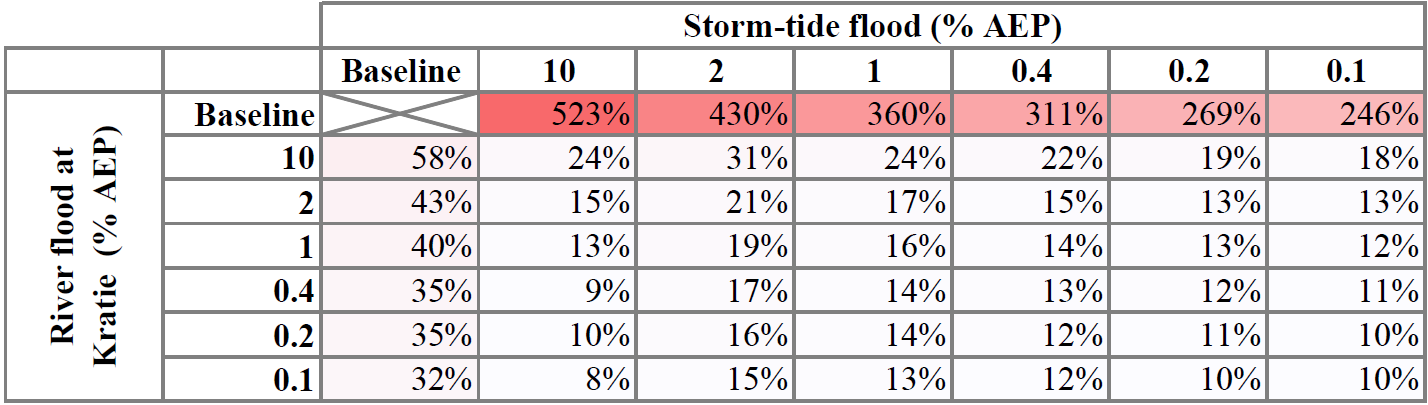Screen dimensions: 1428x405
Task: Select the 40% cell
Action: click(399, 245)
